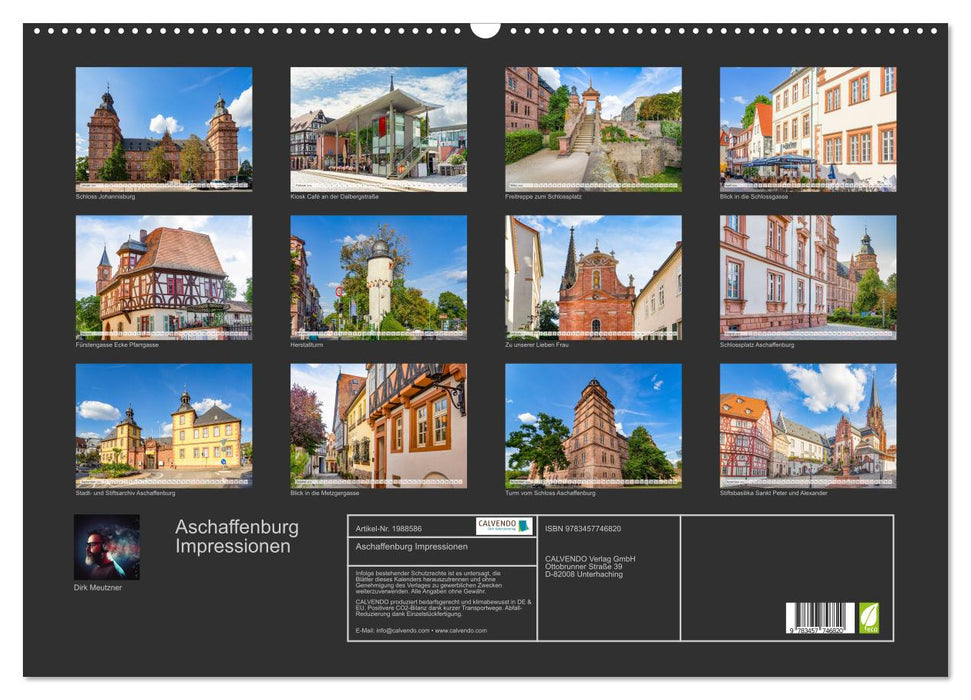
Task: Click the Aschaffenburg Impressionen heading
Action: click(237, 537)
